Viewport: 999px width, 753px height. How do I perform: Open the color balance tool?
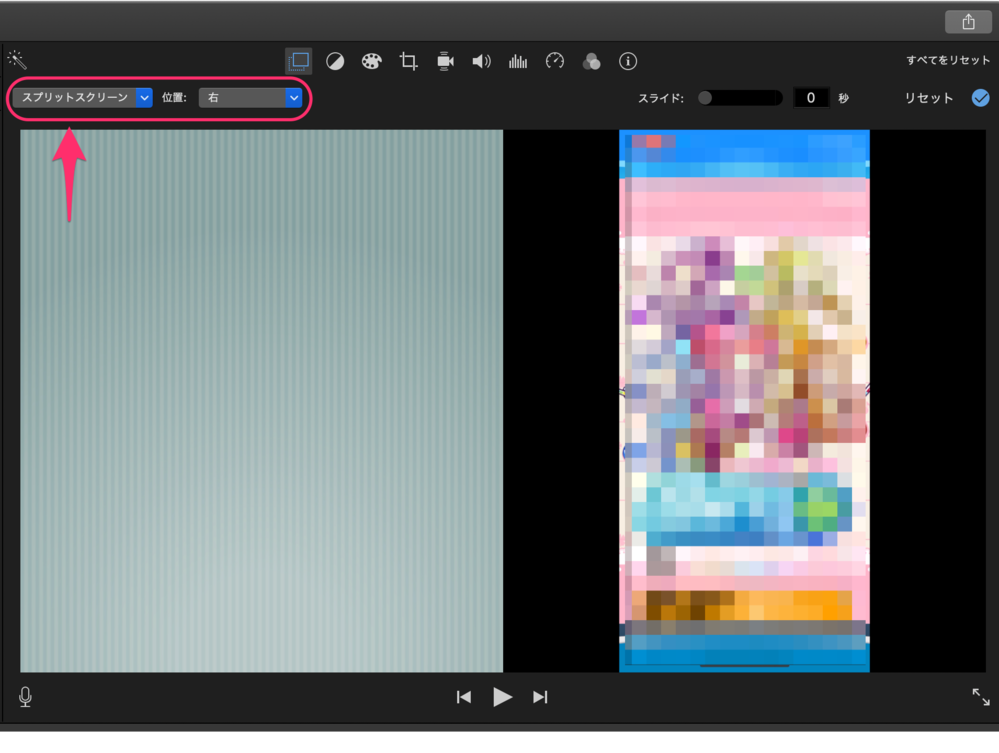[335, 62]
